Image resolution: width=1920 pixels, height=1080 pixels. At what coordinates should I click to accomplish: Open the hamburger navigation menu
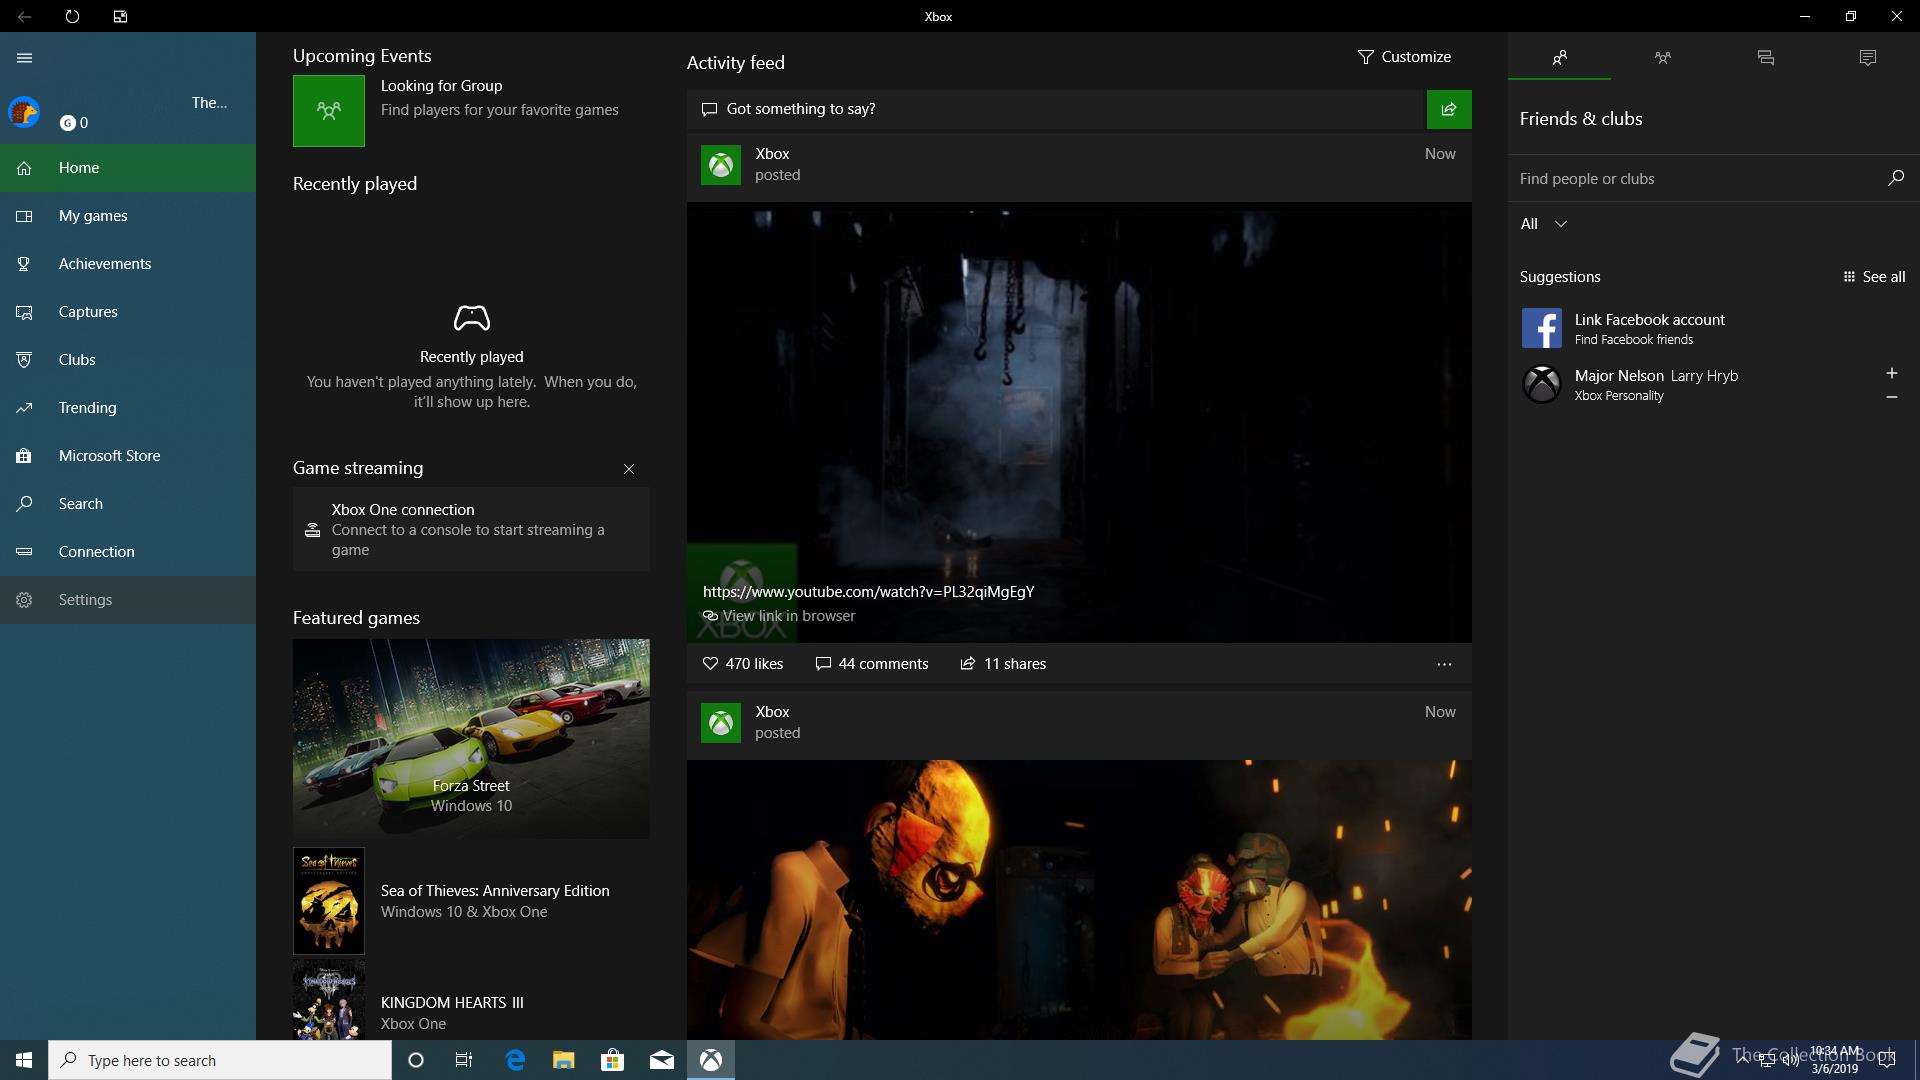point(25,58)
